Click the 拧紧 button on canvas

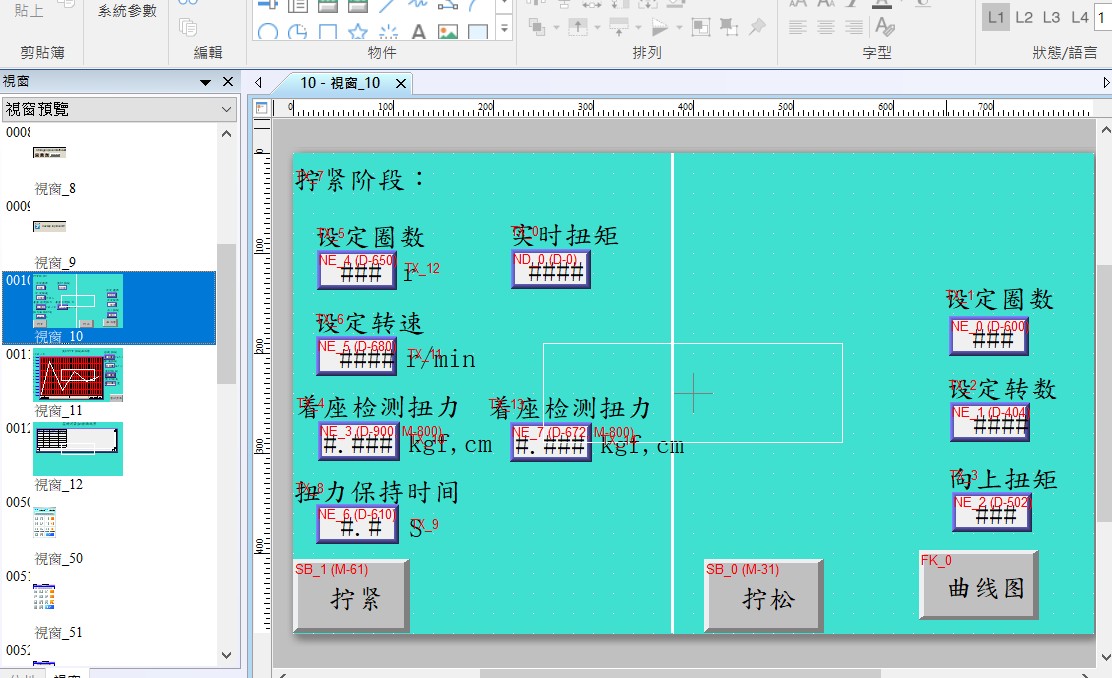point(352,597)
